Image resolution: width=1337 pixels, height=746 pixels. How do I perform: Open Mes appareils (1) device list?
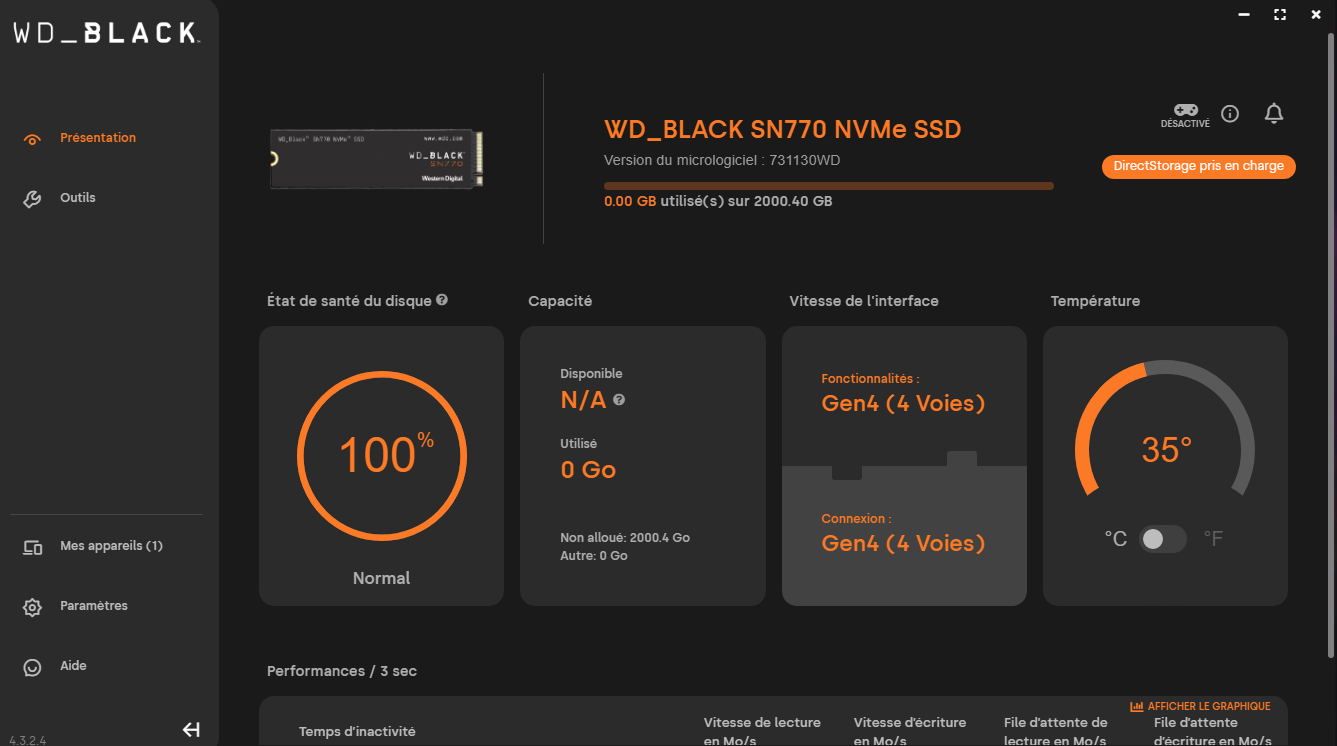[110, 546]
